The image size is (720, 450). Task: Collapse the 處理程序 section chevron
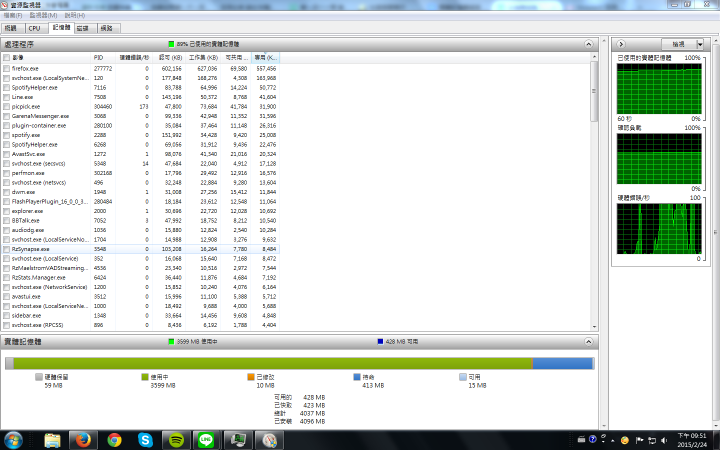pos(589,44)
